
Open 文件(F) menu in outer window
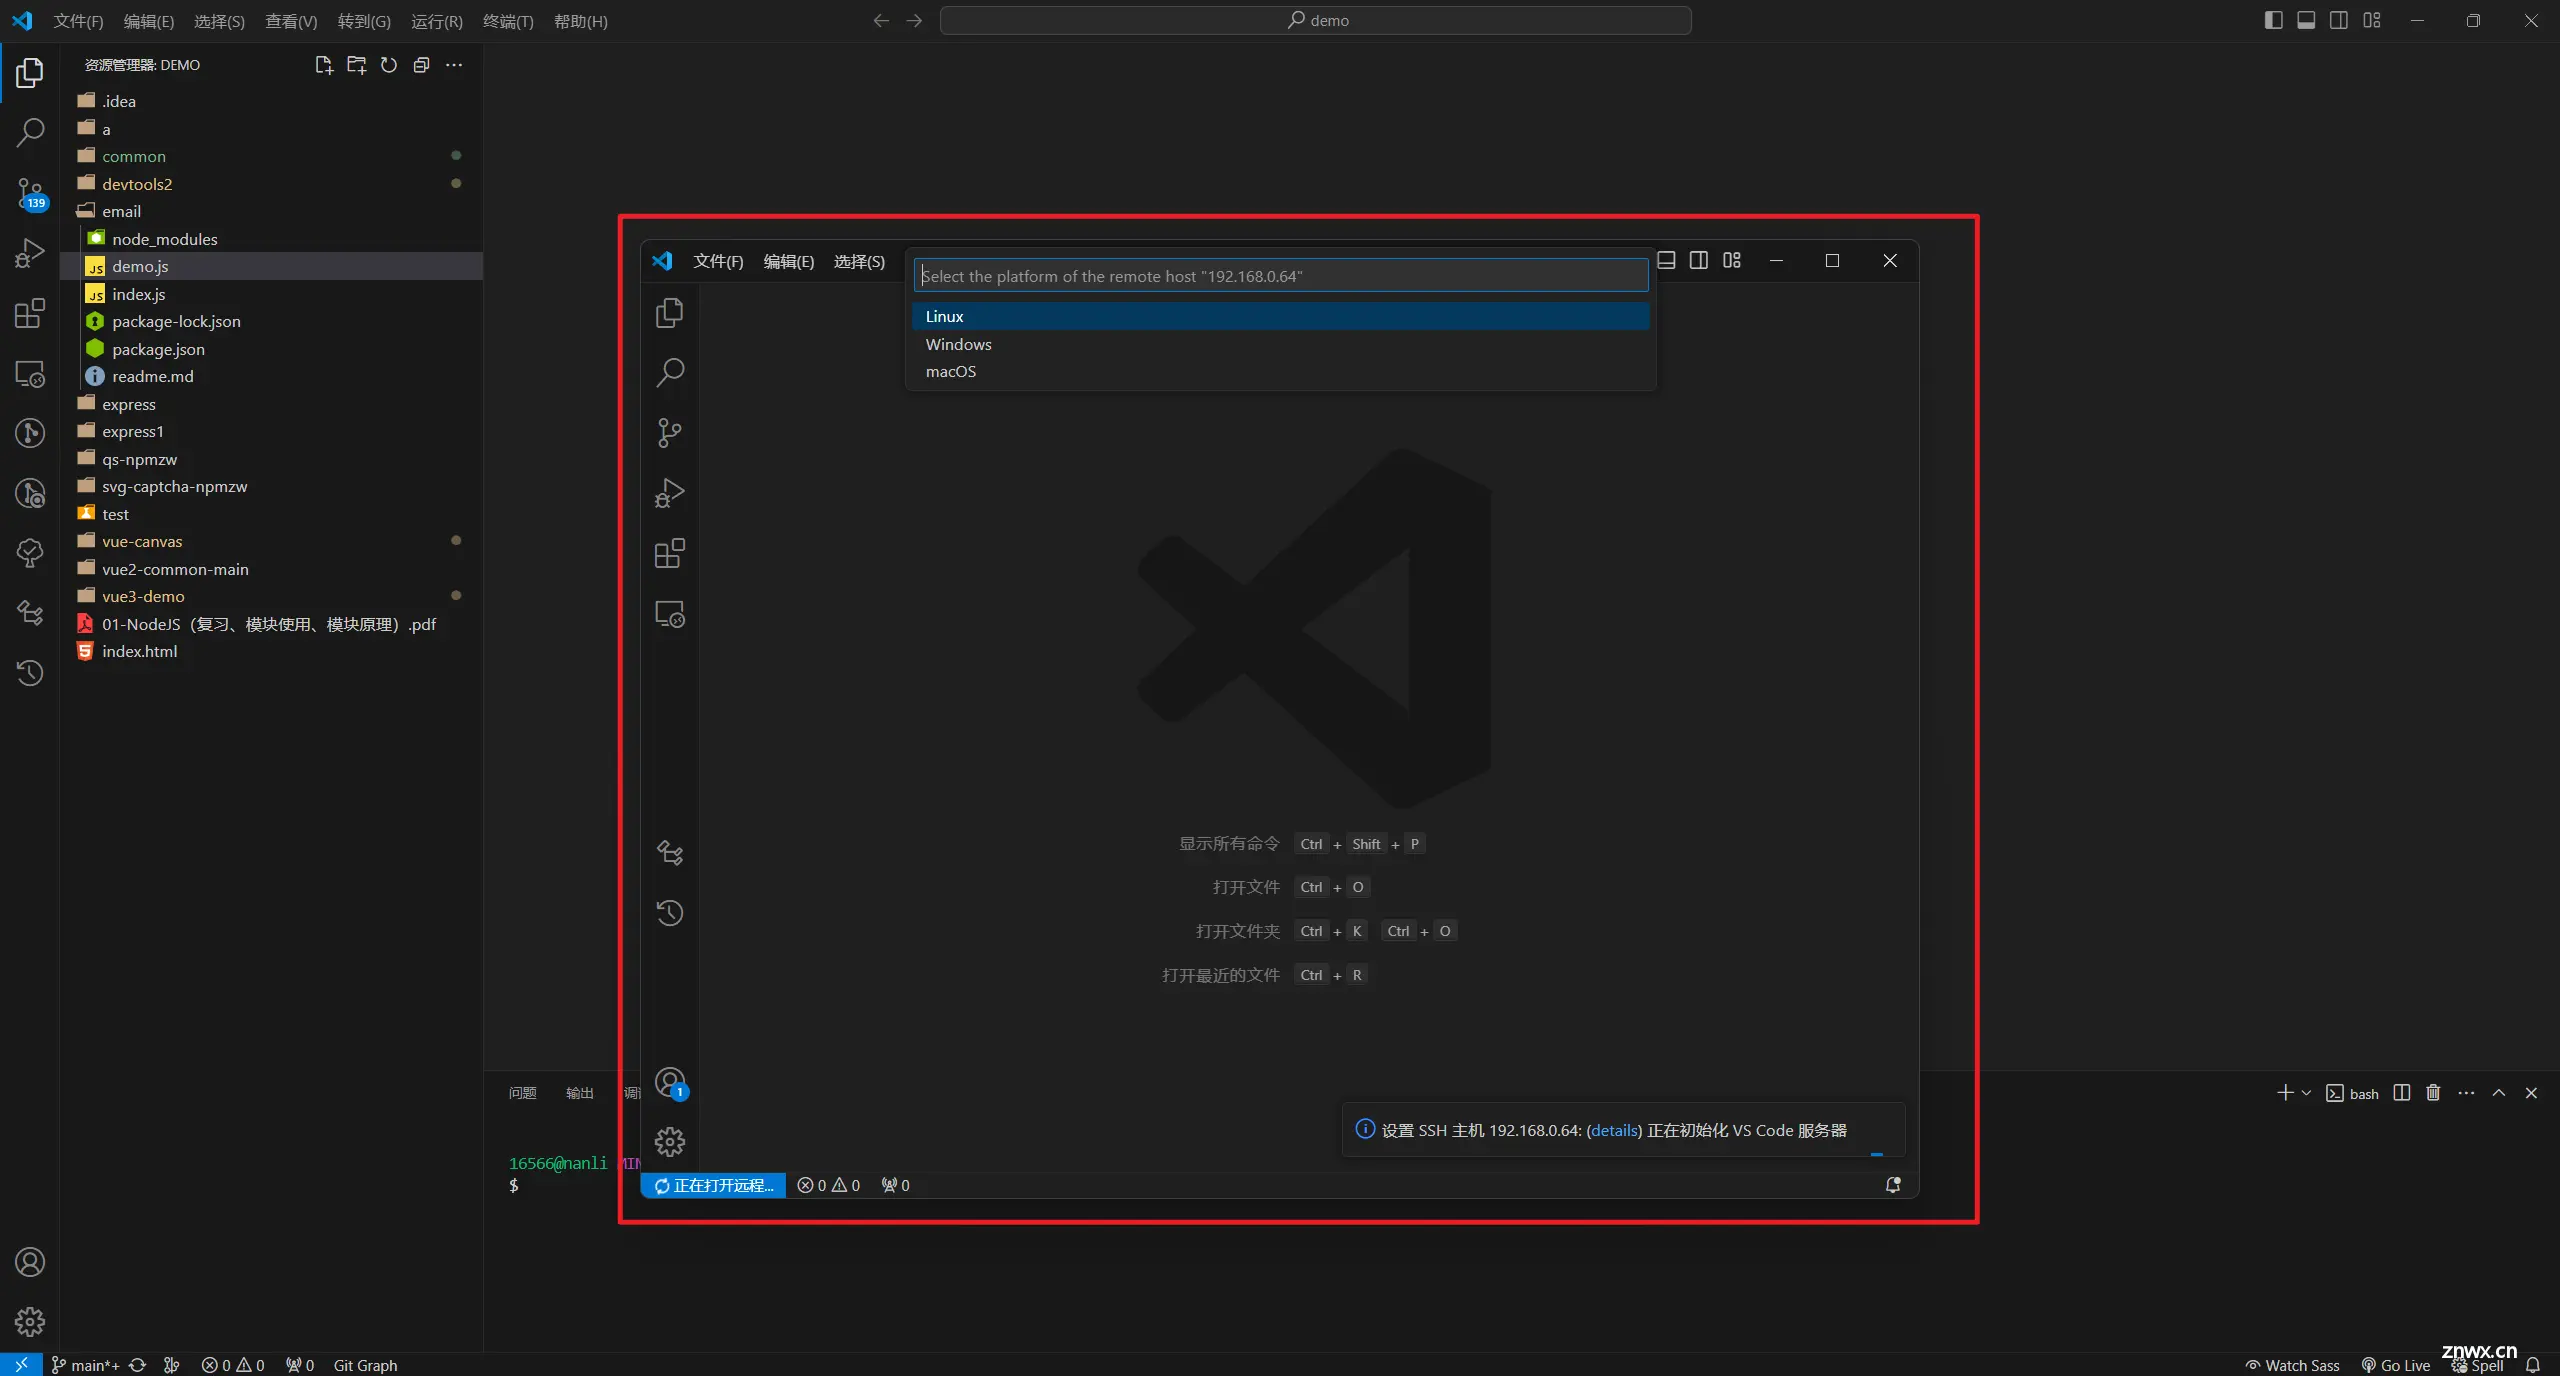(78, 21)
